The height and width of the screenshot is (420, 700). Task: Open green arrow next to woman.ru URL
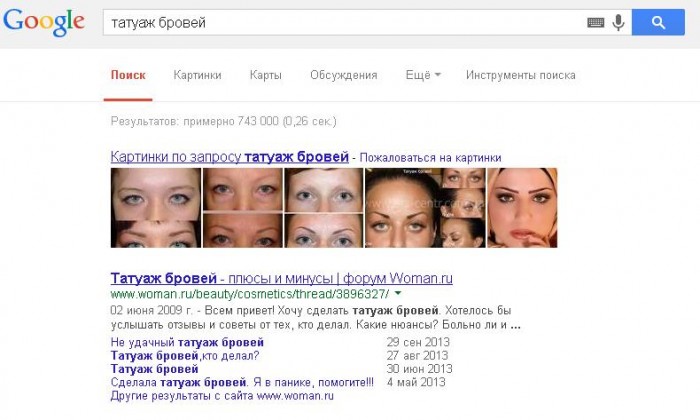[x=398, y=294]
